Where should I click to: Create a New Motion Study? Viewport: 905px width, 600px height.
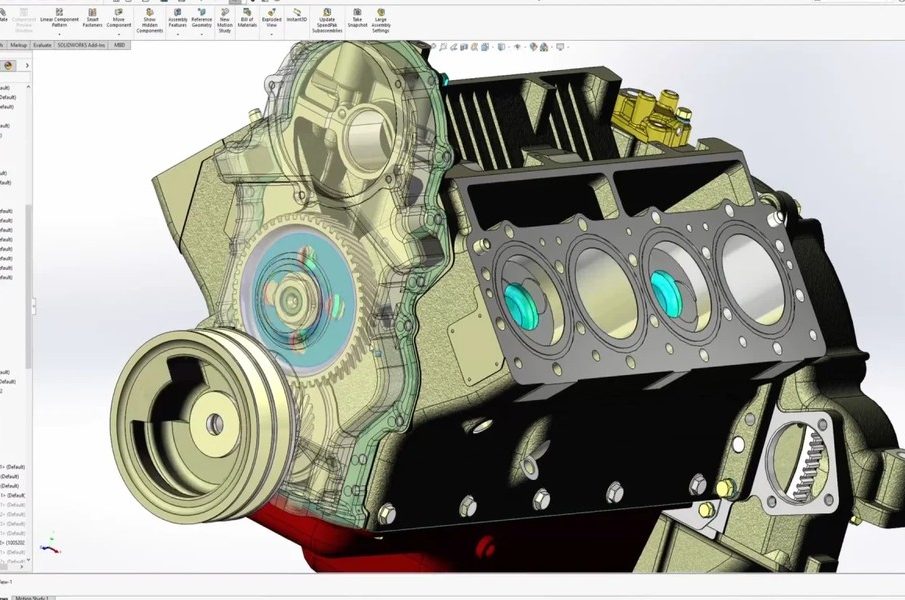pyautogui.click(x=224, y=20)
